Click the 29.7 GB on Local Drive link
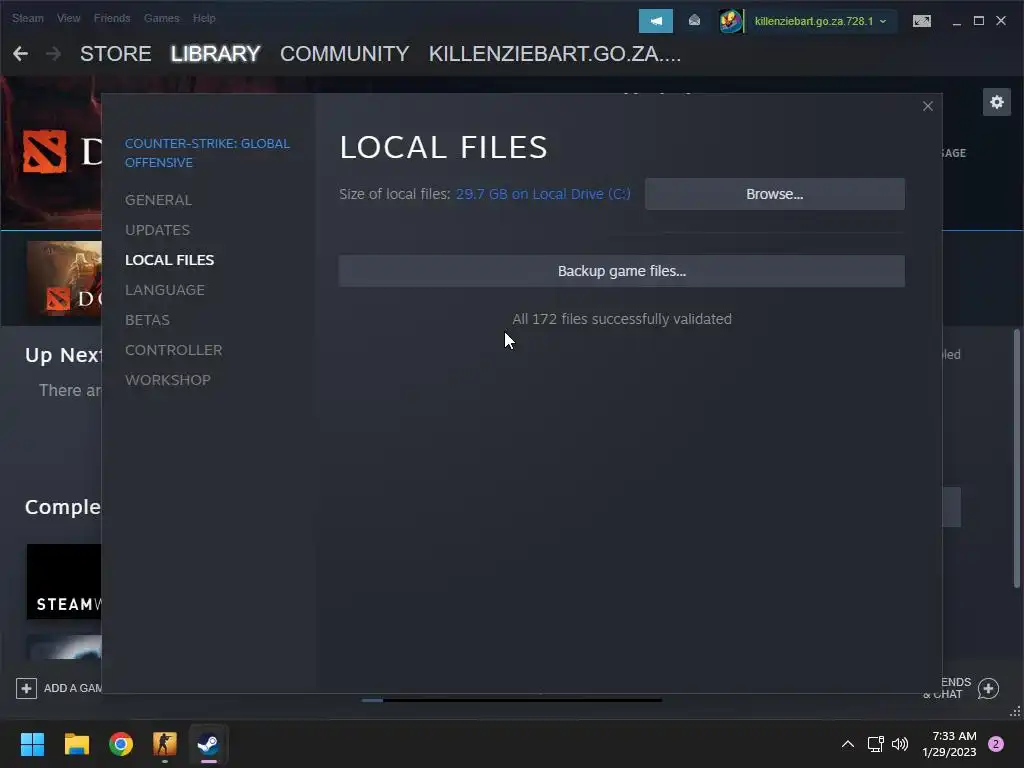 tap(543, 194)
